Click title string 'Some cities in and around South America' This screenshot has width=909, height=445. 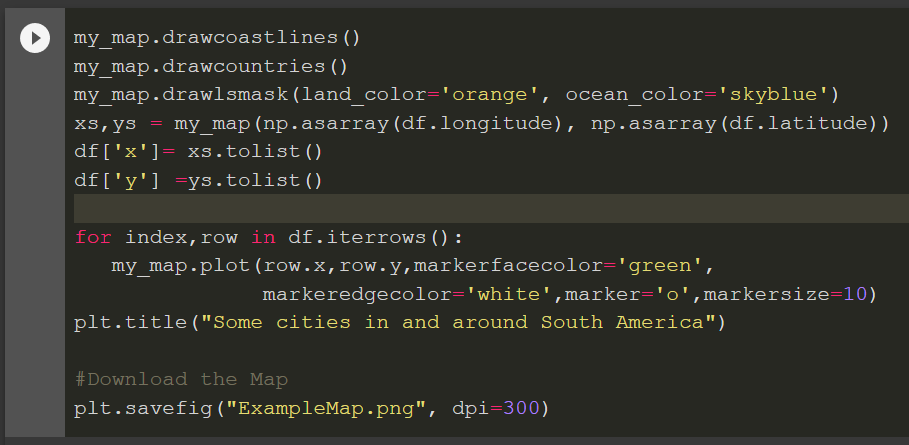(x=458, y=323)
